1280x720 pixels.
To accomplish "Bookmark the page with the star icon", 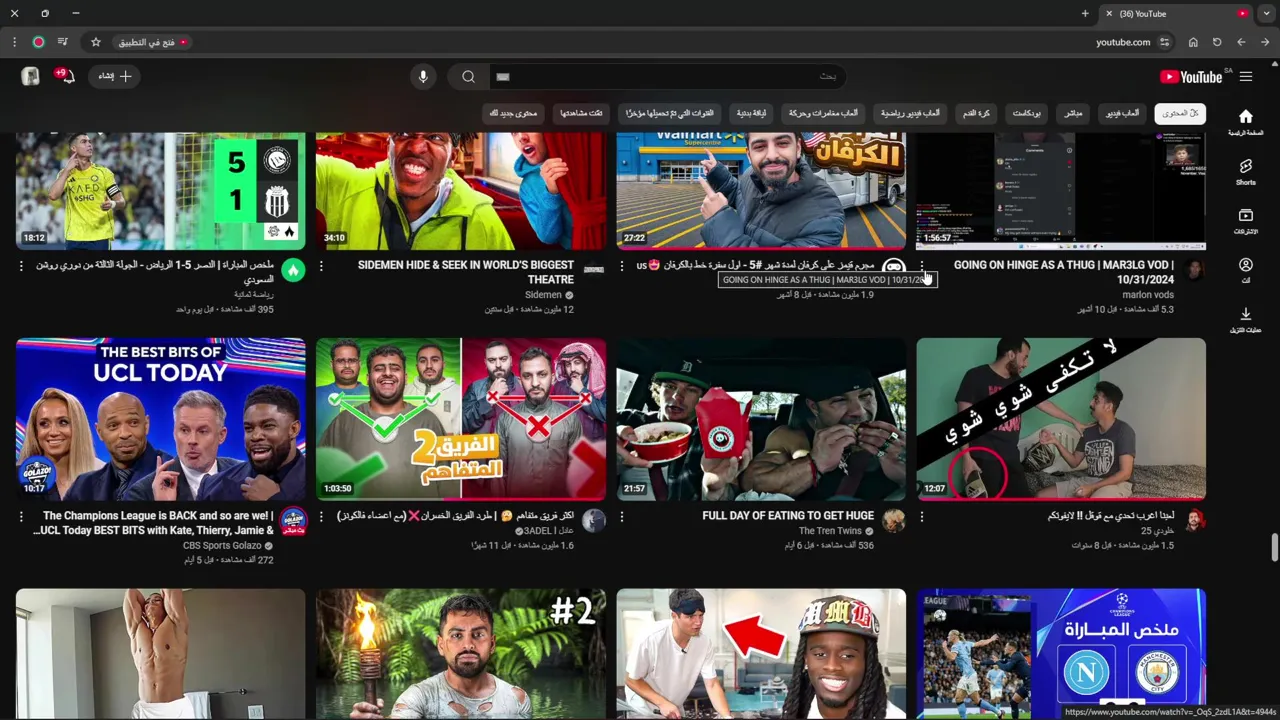I will [96, 42].
